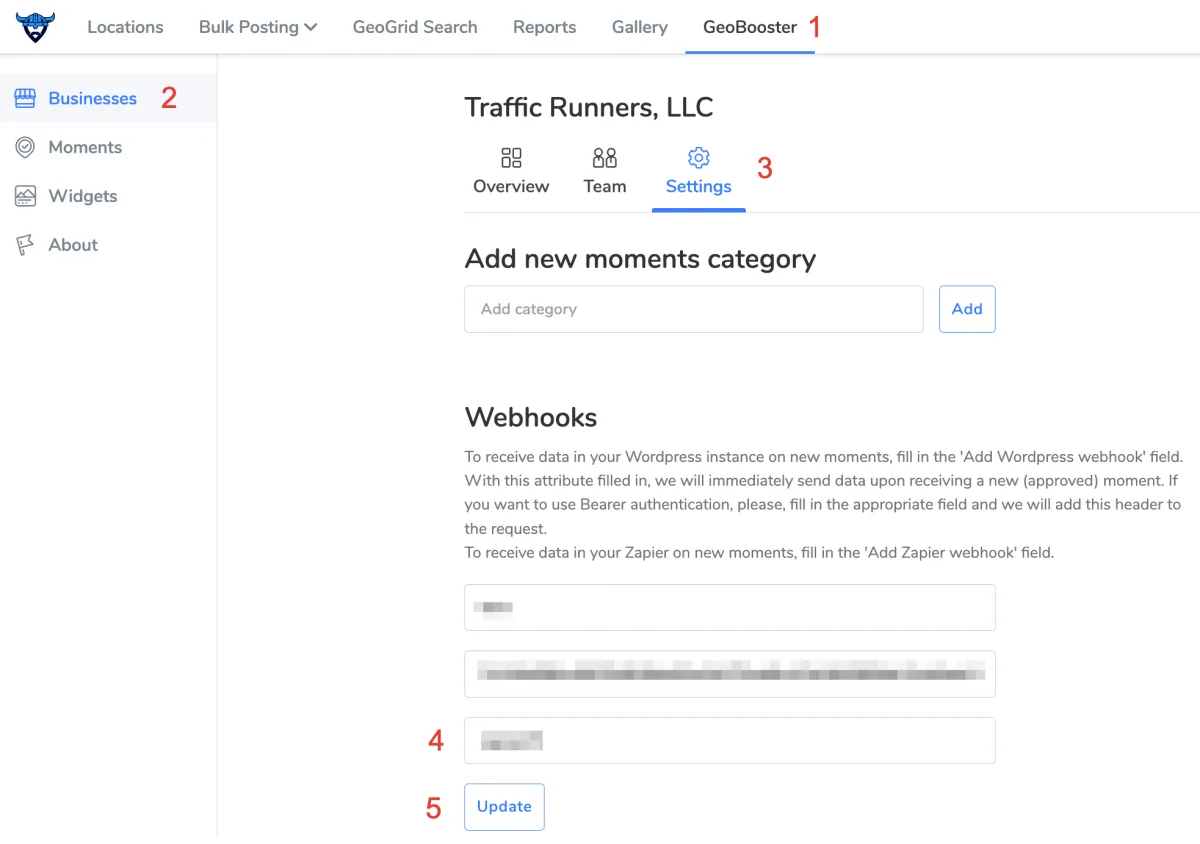The width and height of the screenshot is (1200, 844).
Task: Click the 'Traffic Runners, LLC' heading
Action: click(589, 108)
